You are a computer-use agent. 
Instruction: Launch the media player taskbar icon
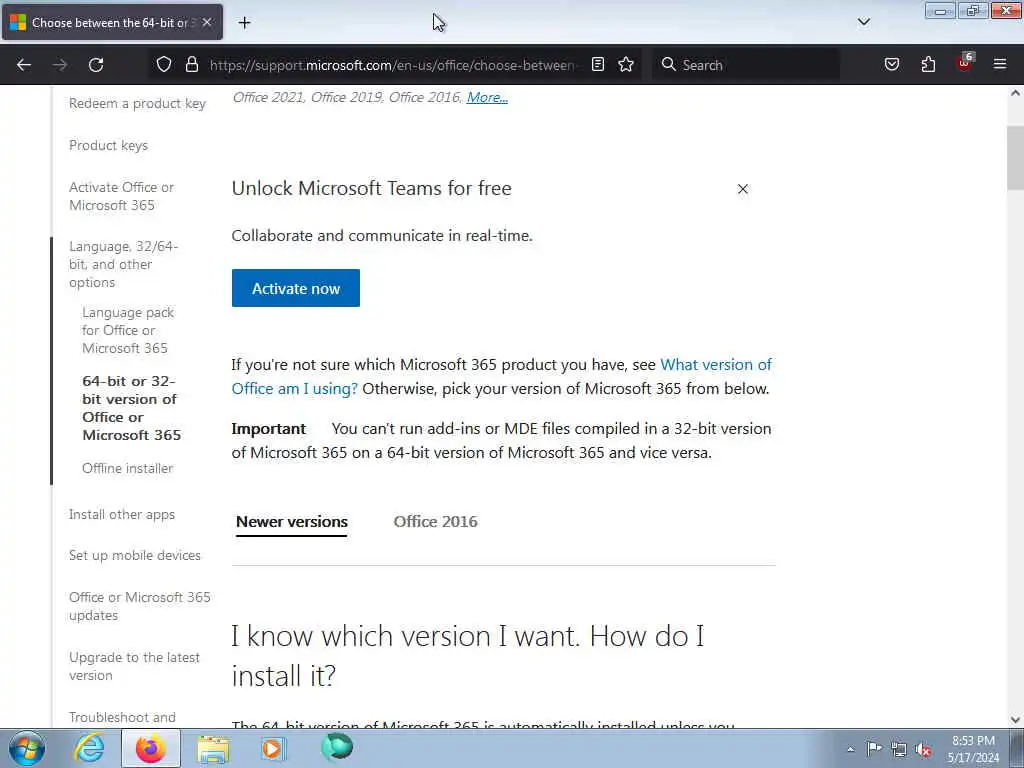(273, 748)
